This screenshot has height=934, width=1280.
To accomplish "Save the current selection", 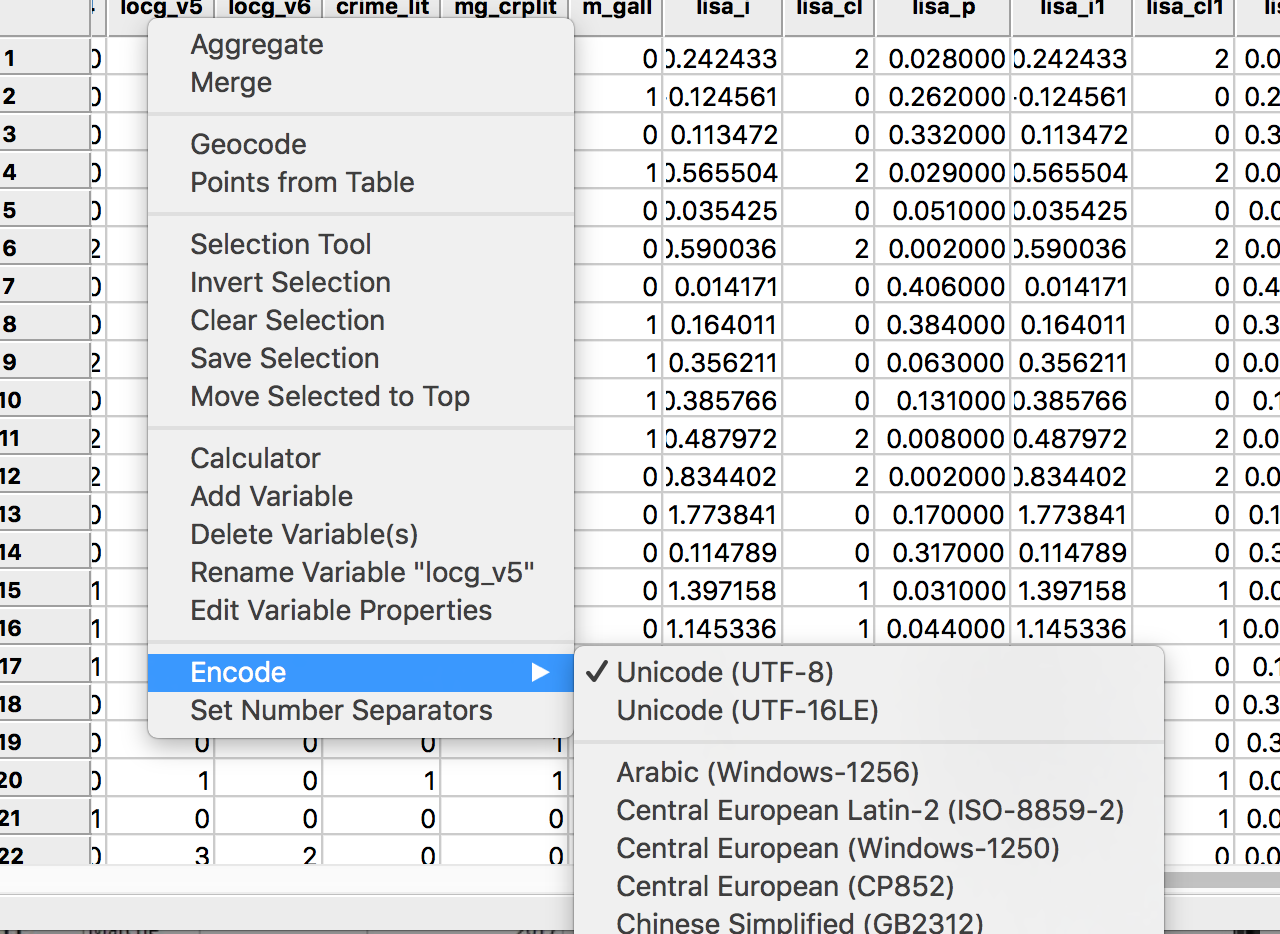I will tap(285, 358).
